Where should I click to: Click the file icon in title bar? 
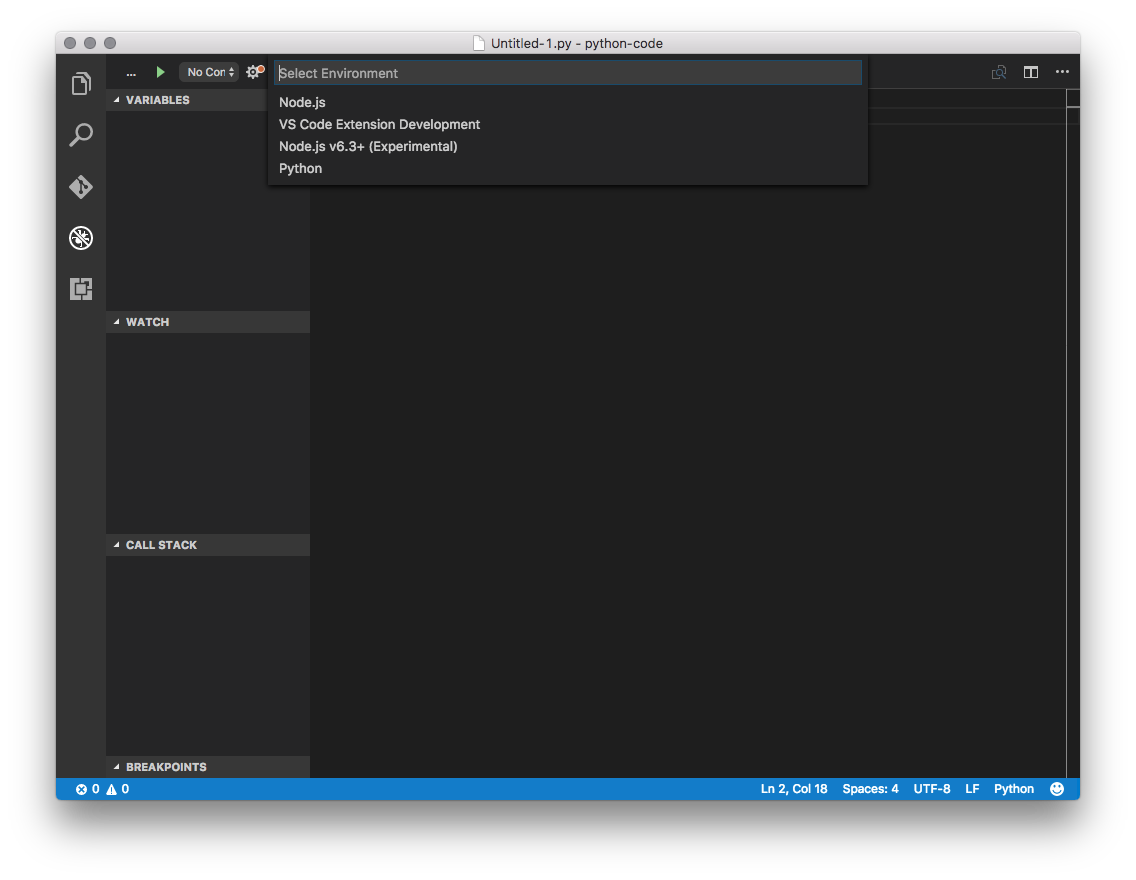tap(479, 43)
